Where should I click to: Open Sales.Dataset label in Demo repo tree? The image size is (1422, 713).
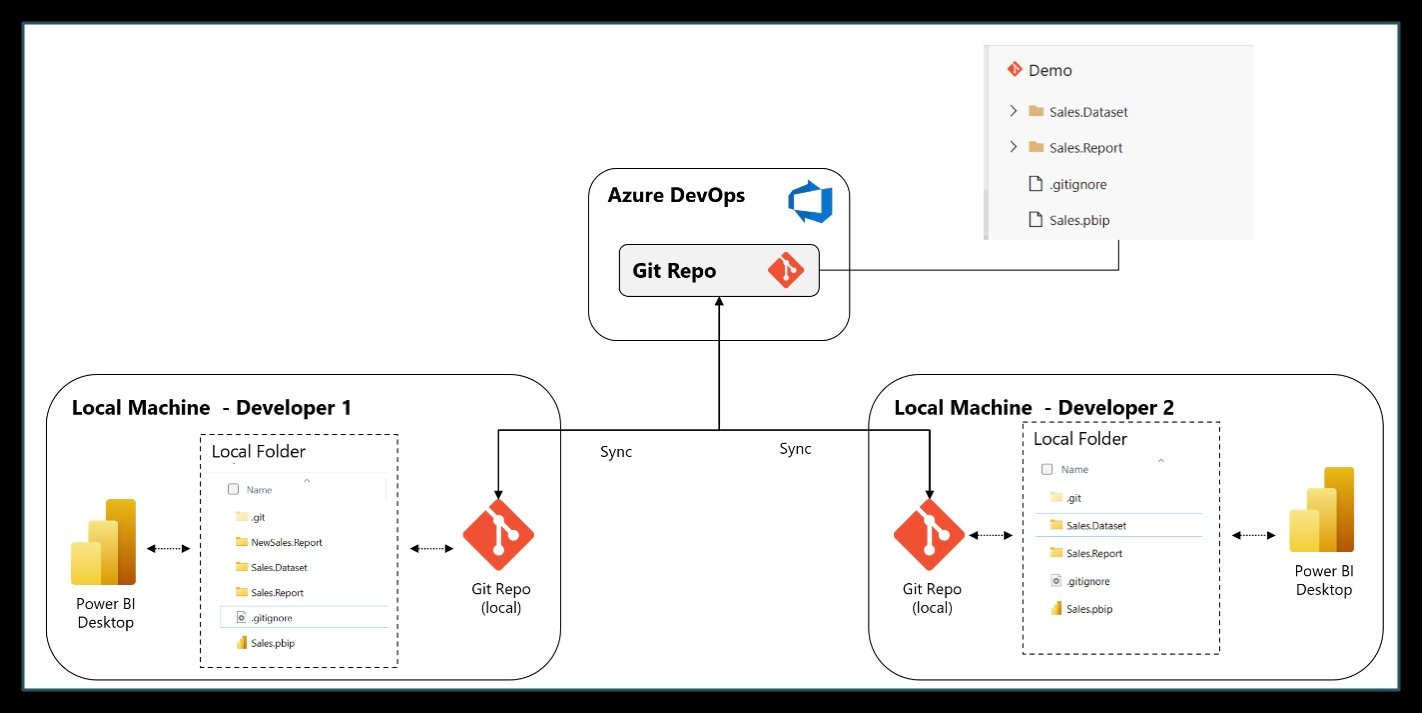(1089, 112)
